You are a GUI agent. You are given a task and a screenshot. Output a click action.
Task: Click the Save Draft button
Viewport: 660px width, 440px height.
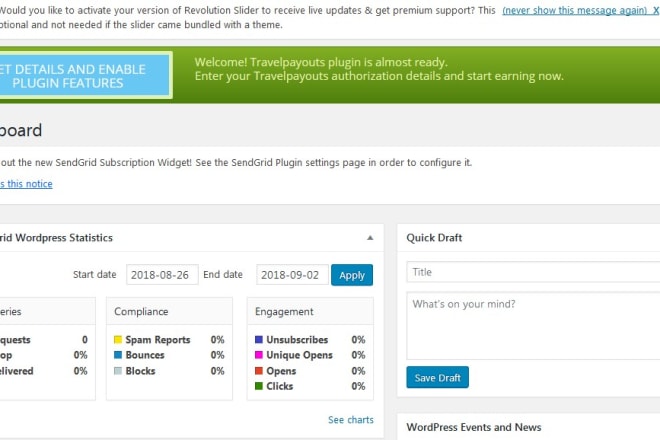(x=437, y=377)
